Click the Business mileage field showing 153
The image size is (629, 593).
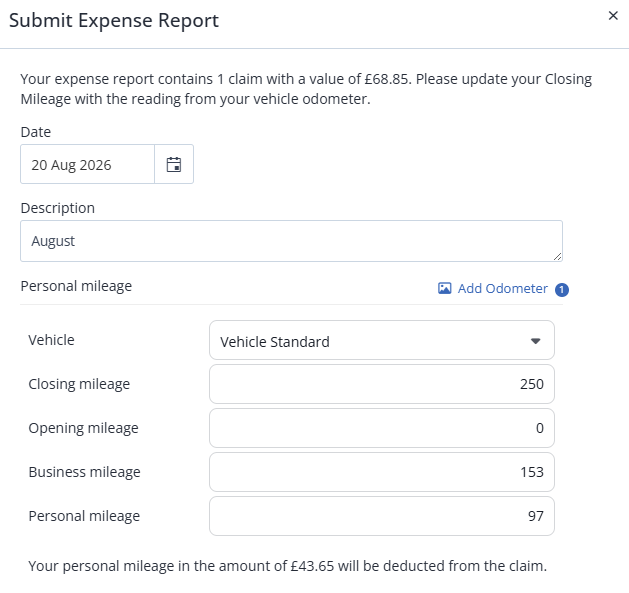[x=381, y=472]
